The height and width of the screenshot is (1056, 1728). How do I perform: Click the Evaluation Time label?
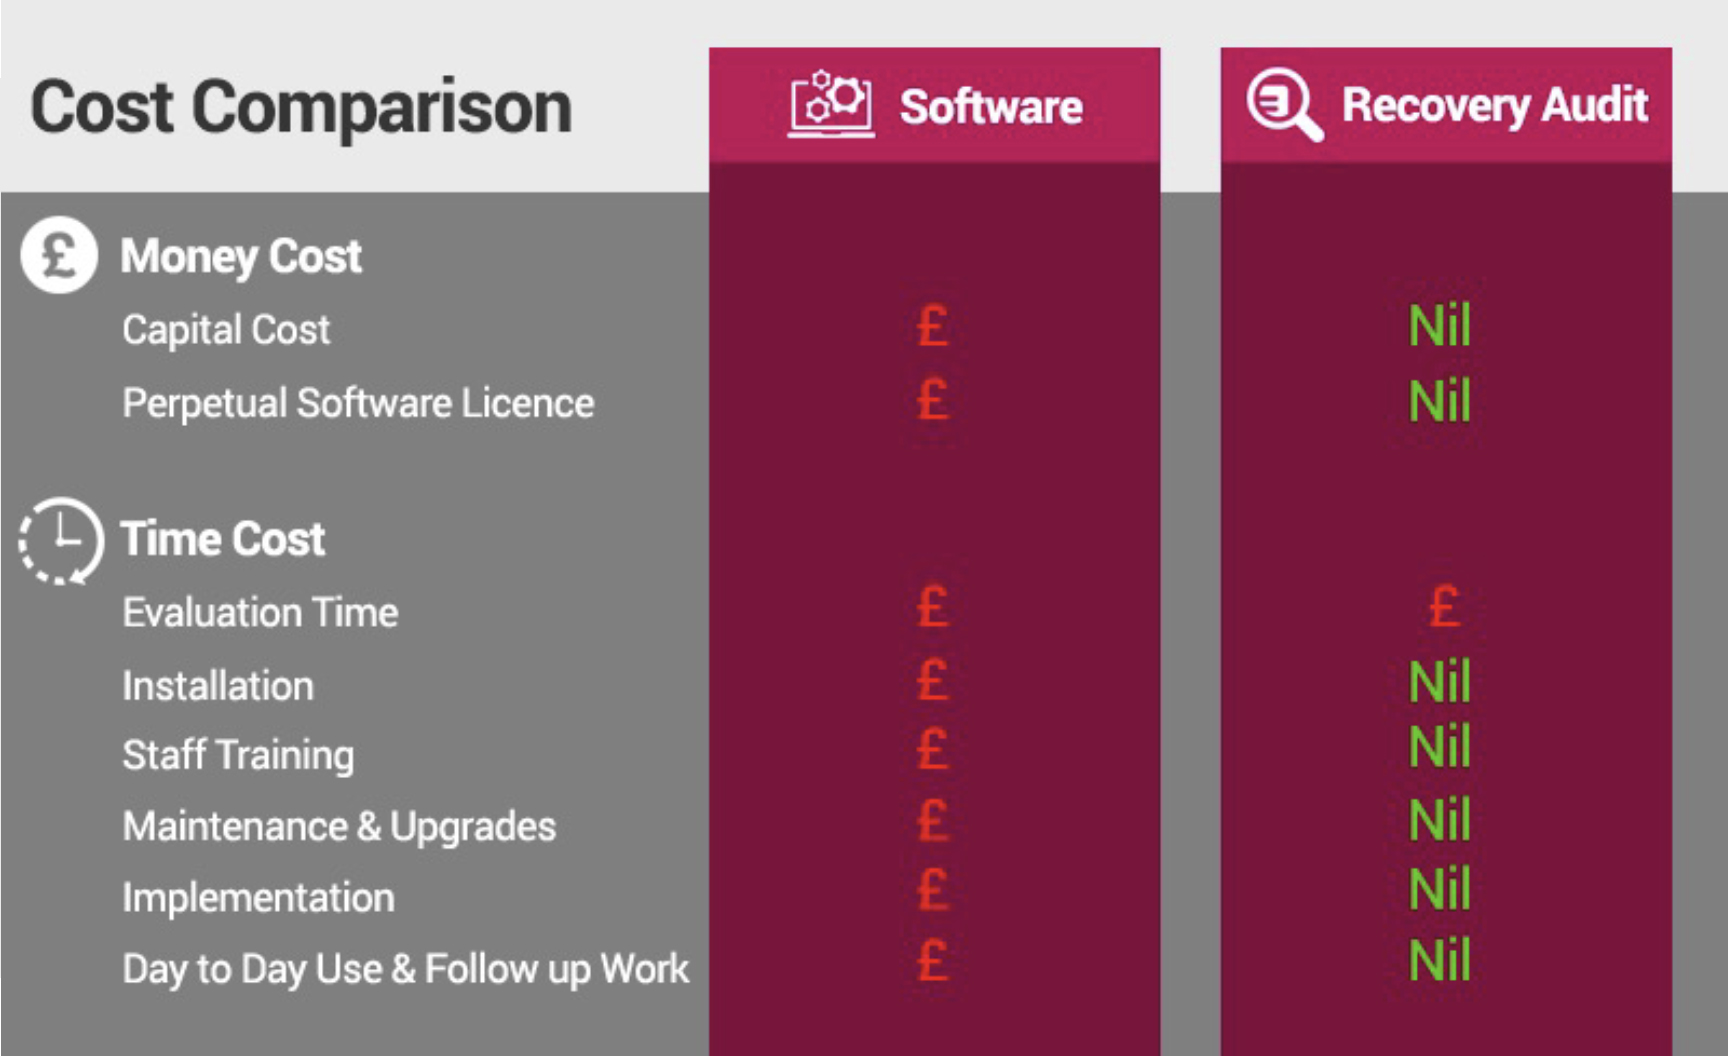pyautogui.click(x=260, y=612)
